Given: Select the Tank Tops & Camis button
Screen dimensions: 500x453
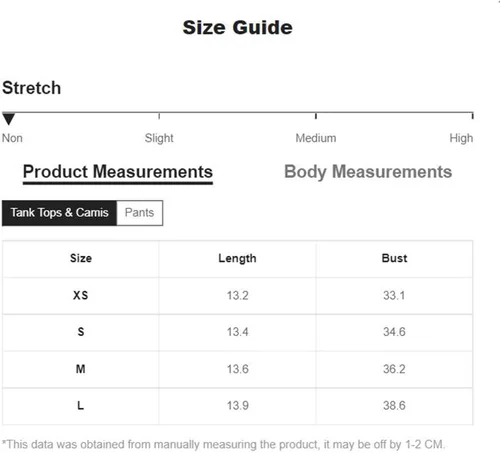Looking at the screenshot, I should click(x=59, y=213).
